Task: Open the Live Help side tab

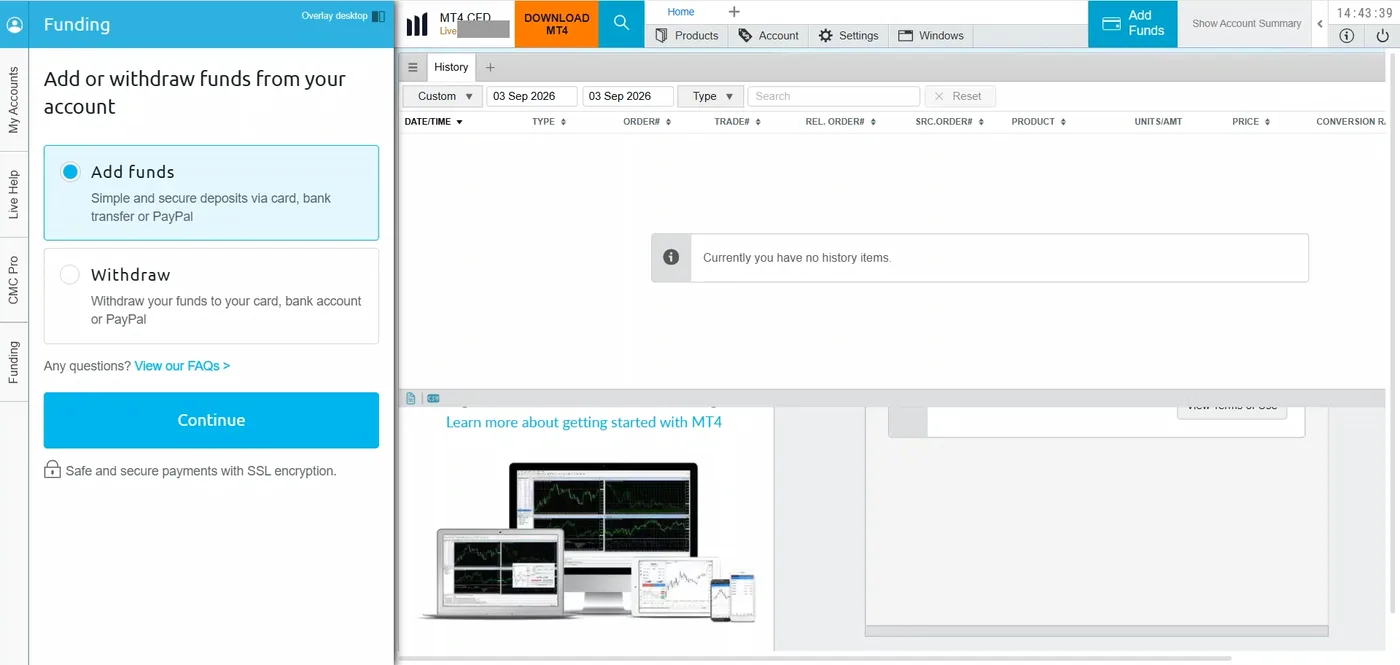Action: [14, 194]
